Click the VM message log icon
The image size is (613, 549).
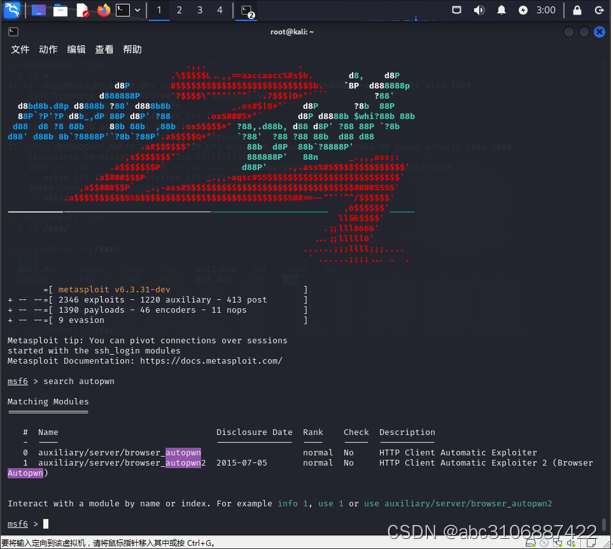591,543
